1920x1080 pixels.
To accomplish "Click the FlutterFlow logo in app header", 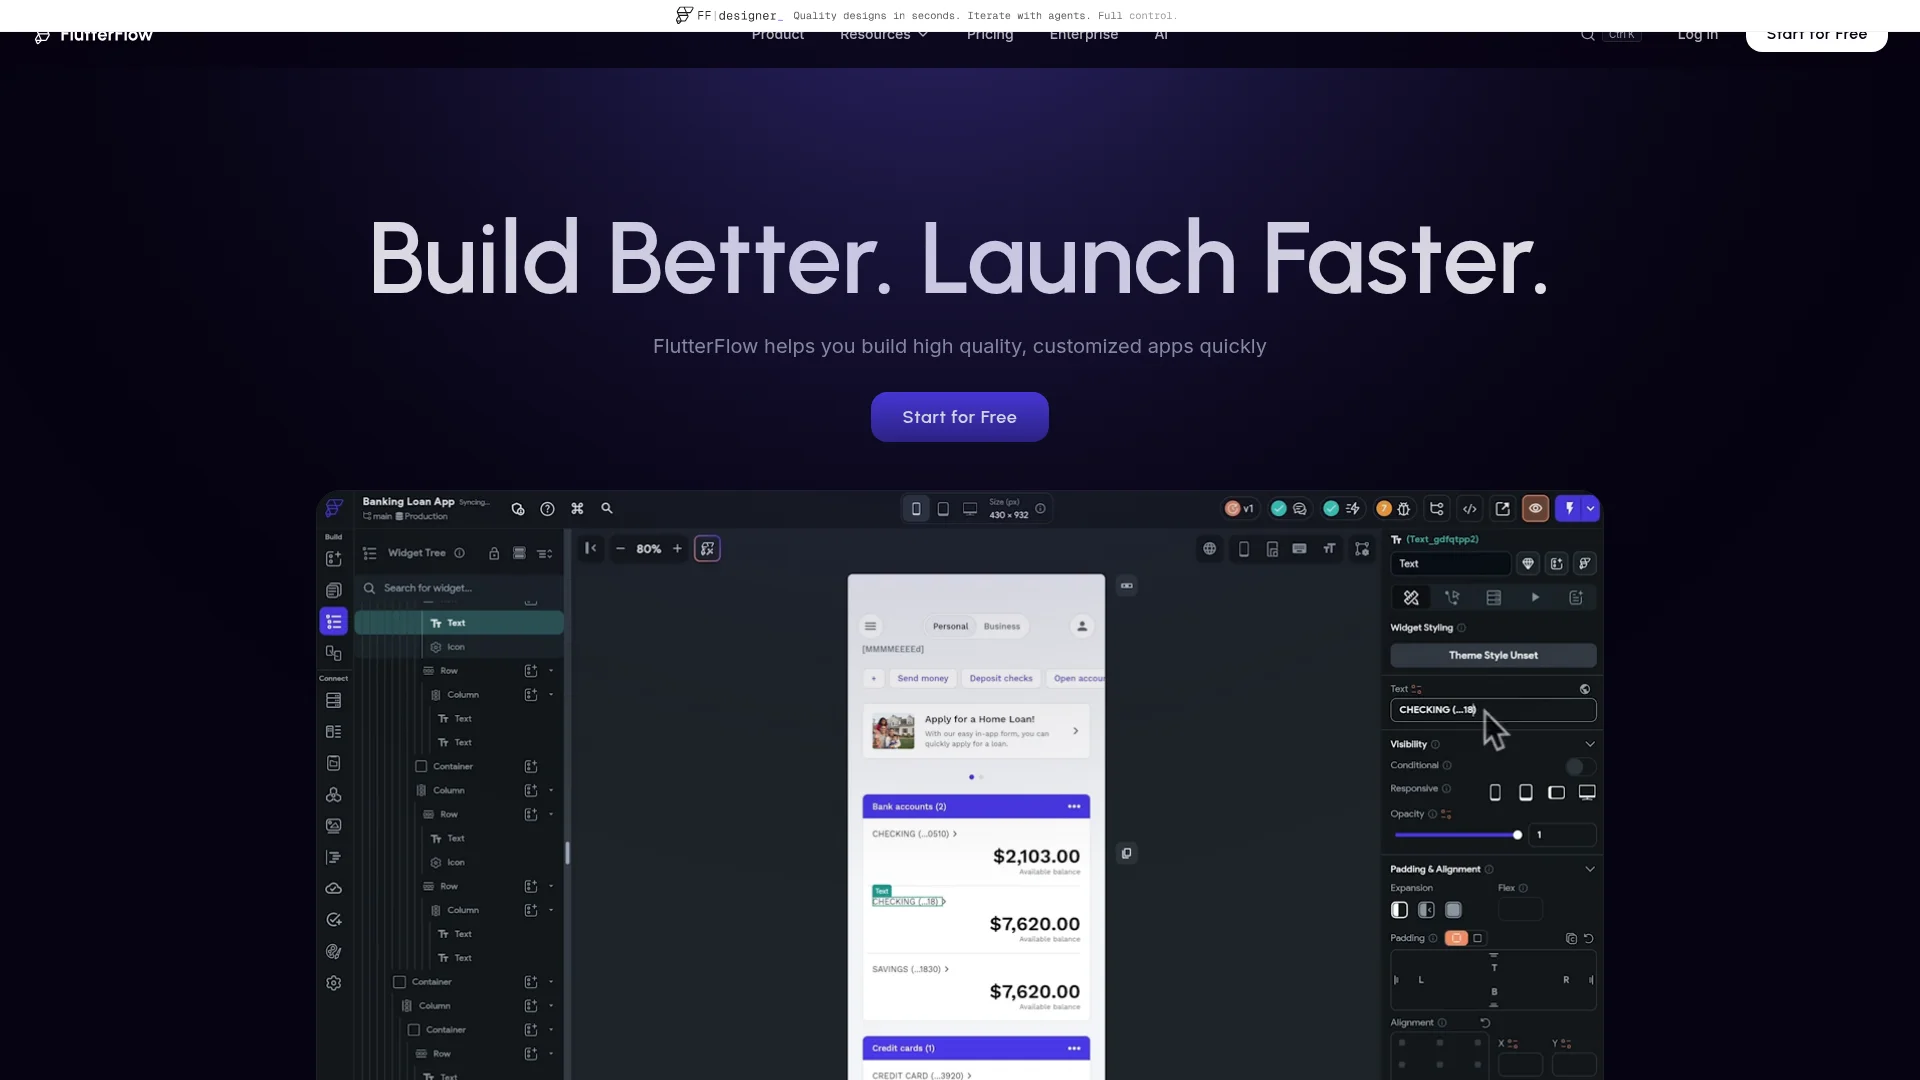I will 334,508.
